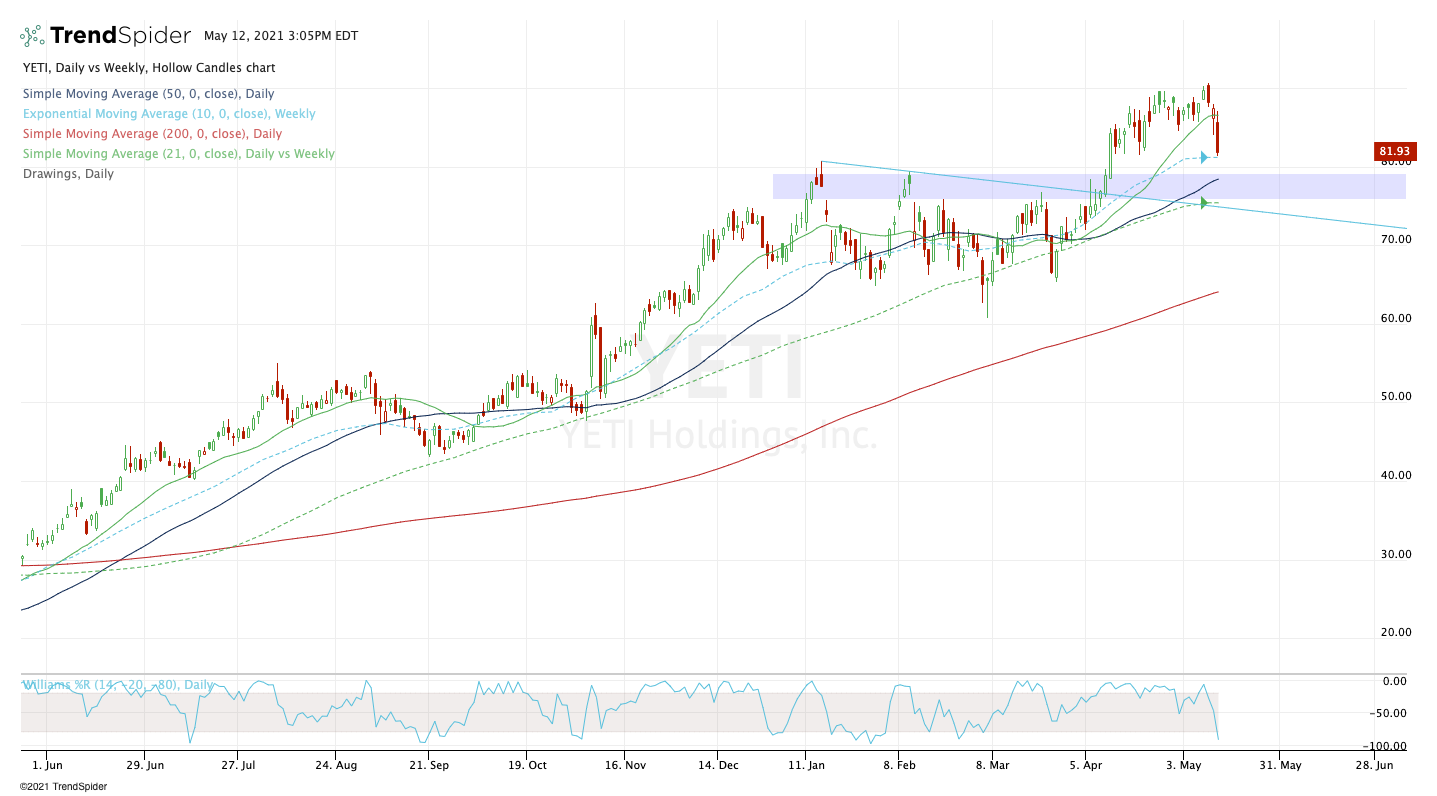Click the 14. Dec date label
The image size is (1437, 796).
[x=717, y=766]
